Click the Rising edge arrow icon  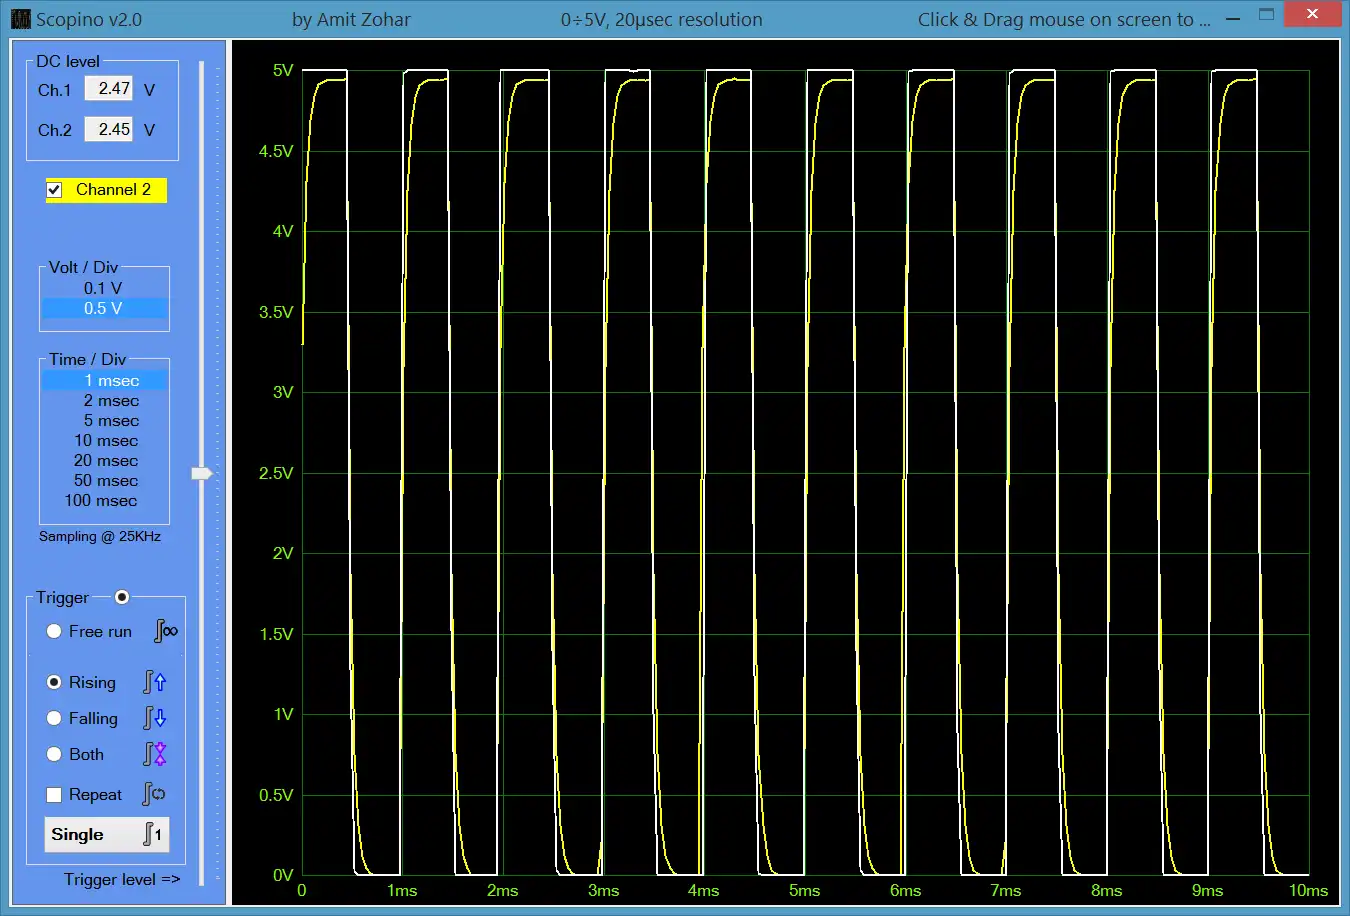pyautogui.click(x=155, y=682)
